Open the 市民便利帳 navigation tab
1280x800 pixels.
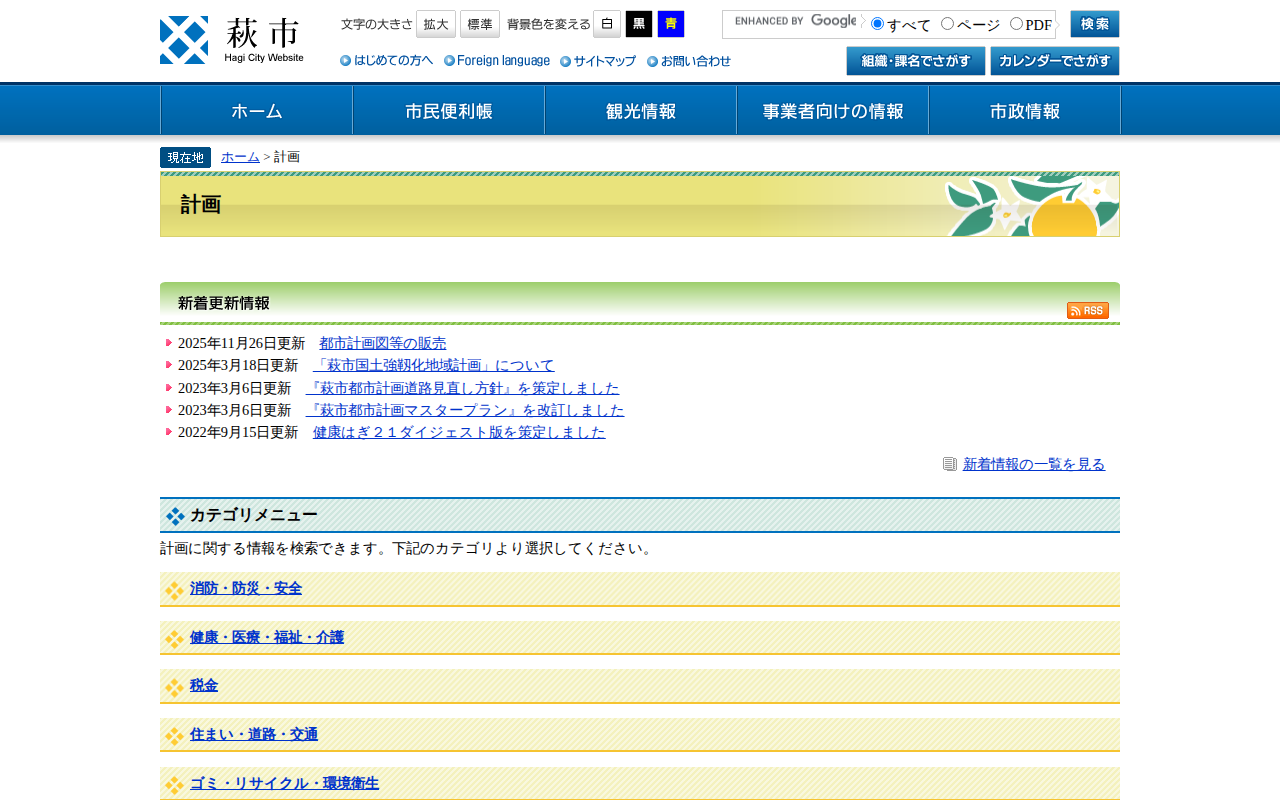click(448, 110)
